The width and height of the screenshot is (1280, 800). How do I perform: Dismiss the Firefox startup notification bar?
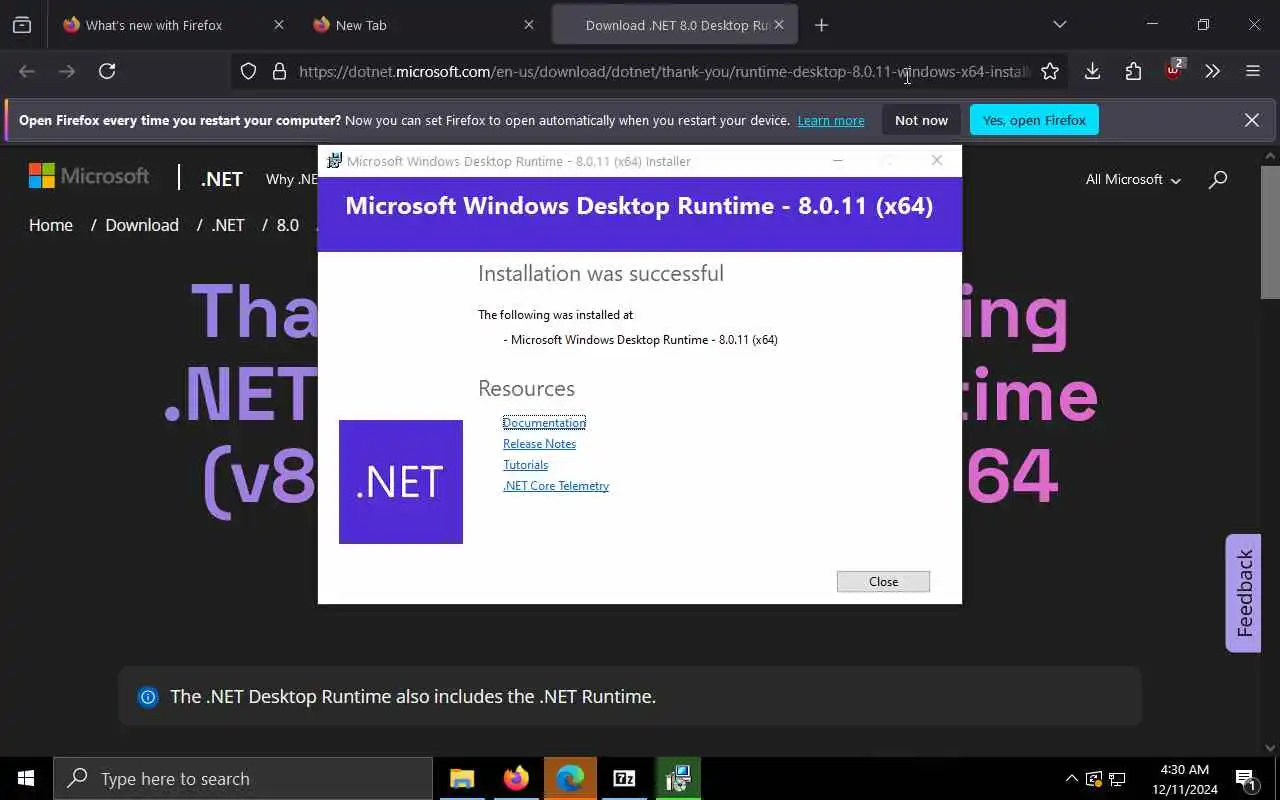point(1252,120)
